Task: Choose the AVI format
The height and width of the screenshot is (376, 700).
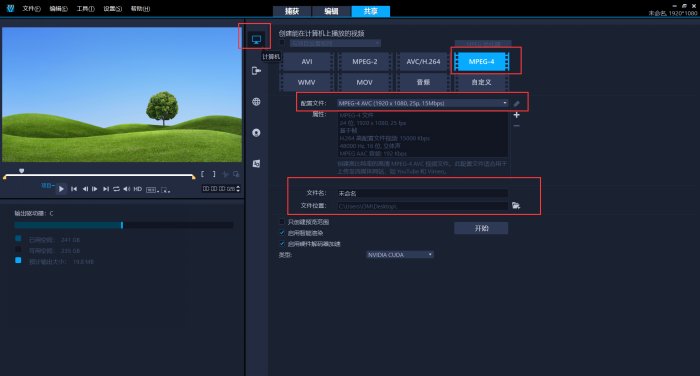Action: pyautogui.click(x=307, y=62)
